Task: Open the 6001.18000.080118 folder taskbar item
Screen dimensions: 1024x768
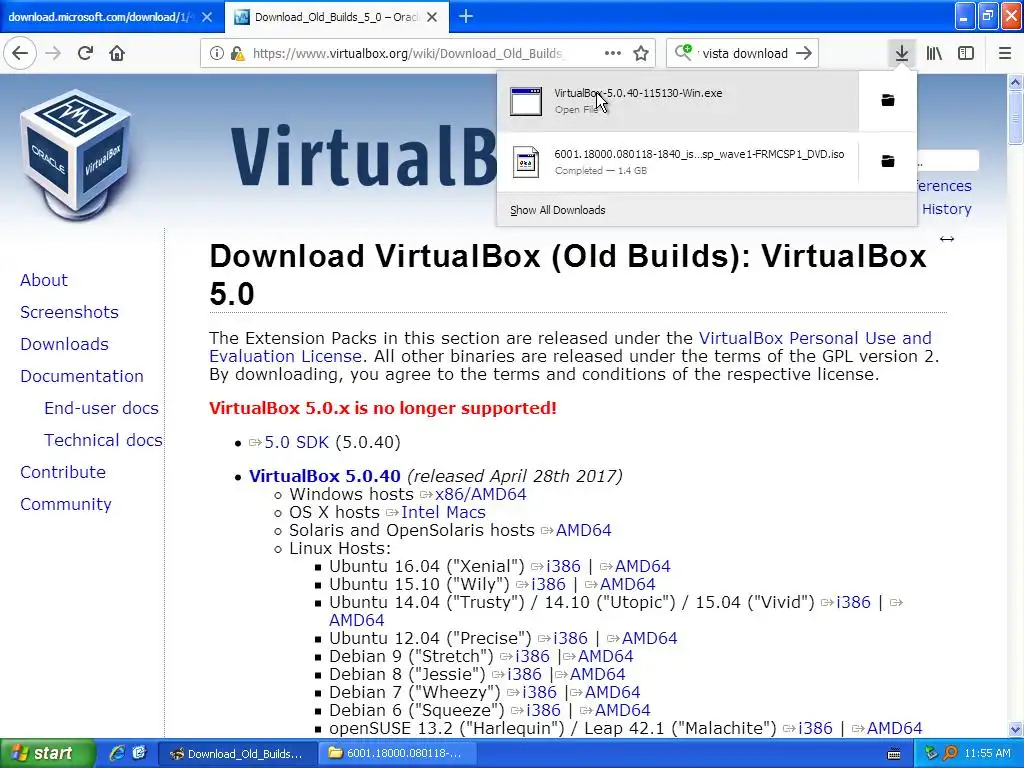Action: point(397,754)
